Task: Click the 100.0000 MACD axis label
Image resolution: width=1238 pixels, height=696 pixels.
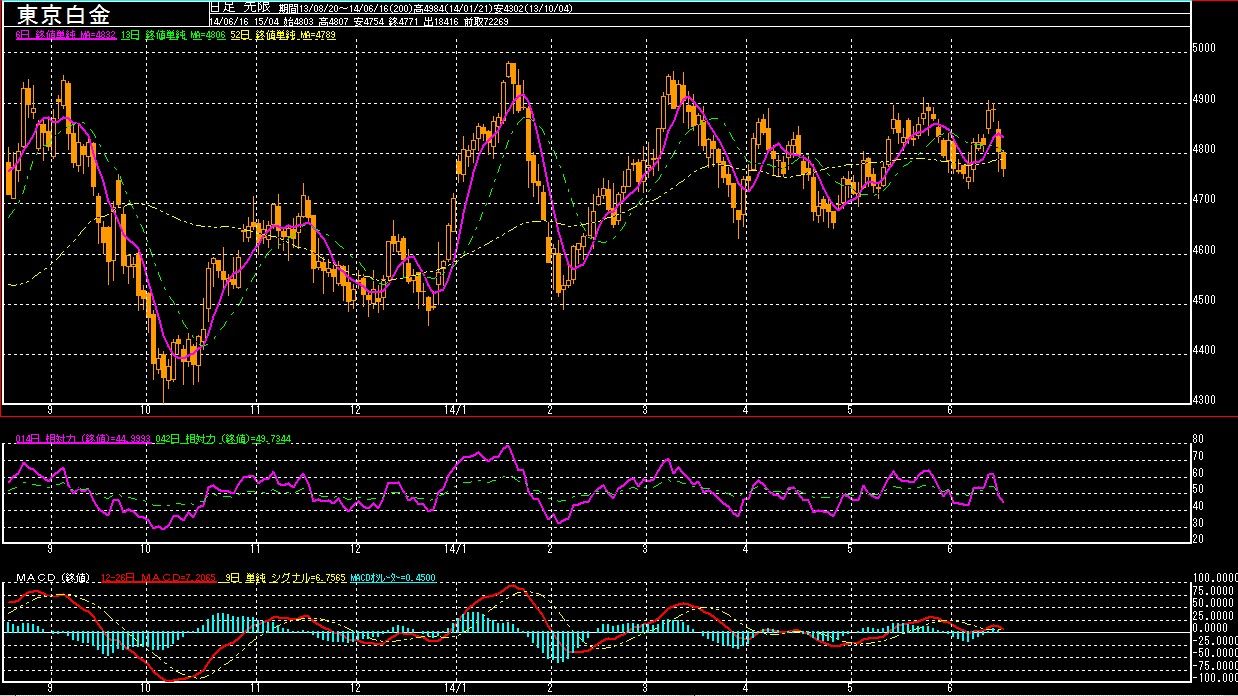Action: pos(1215,578)
